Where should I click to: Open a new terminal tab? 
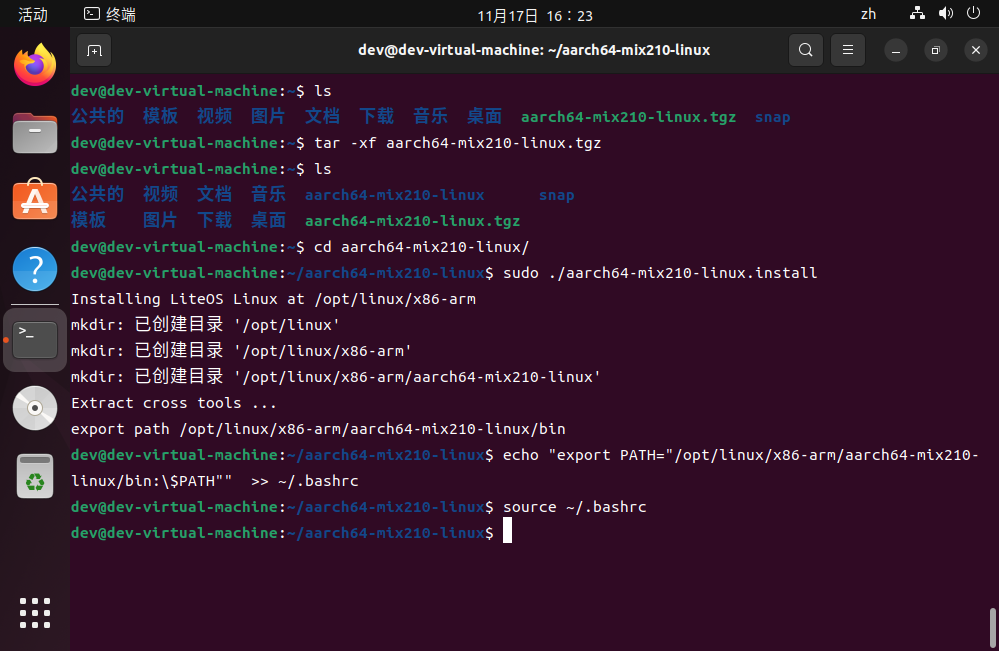point(93,50)
